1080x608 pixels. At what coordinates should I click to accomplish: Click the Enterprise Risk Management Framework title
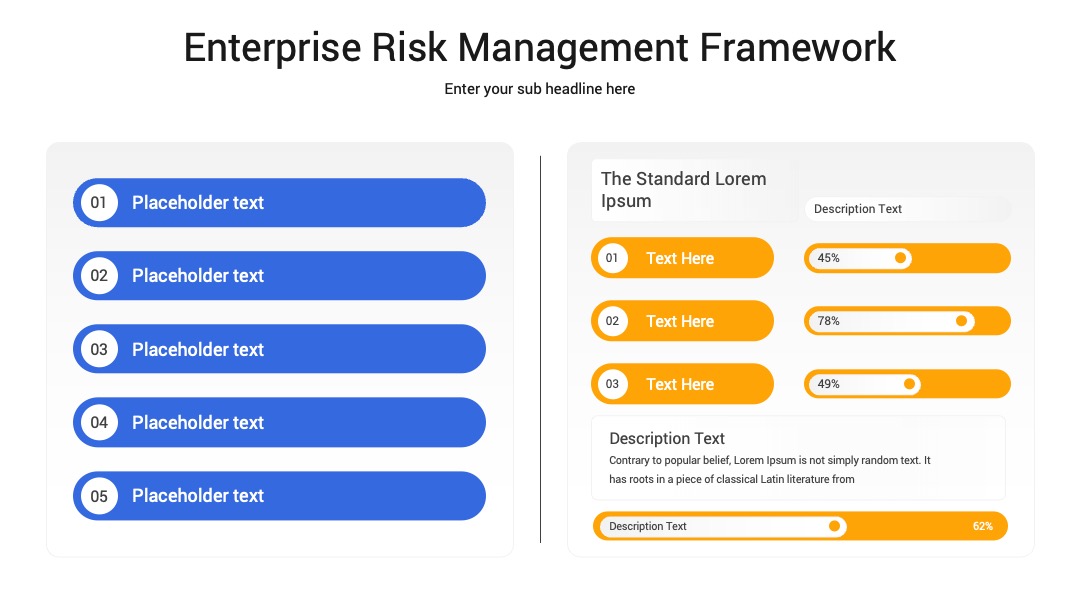(539, 48)
